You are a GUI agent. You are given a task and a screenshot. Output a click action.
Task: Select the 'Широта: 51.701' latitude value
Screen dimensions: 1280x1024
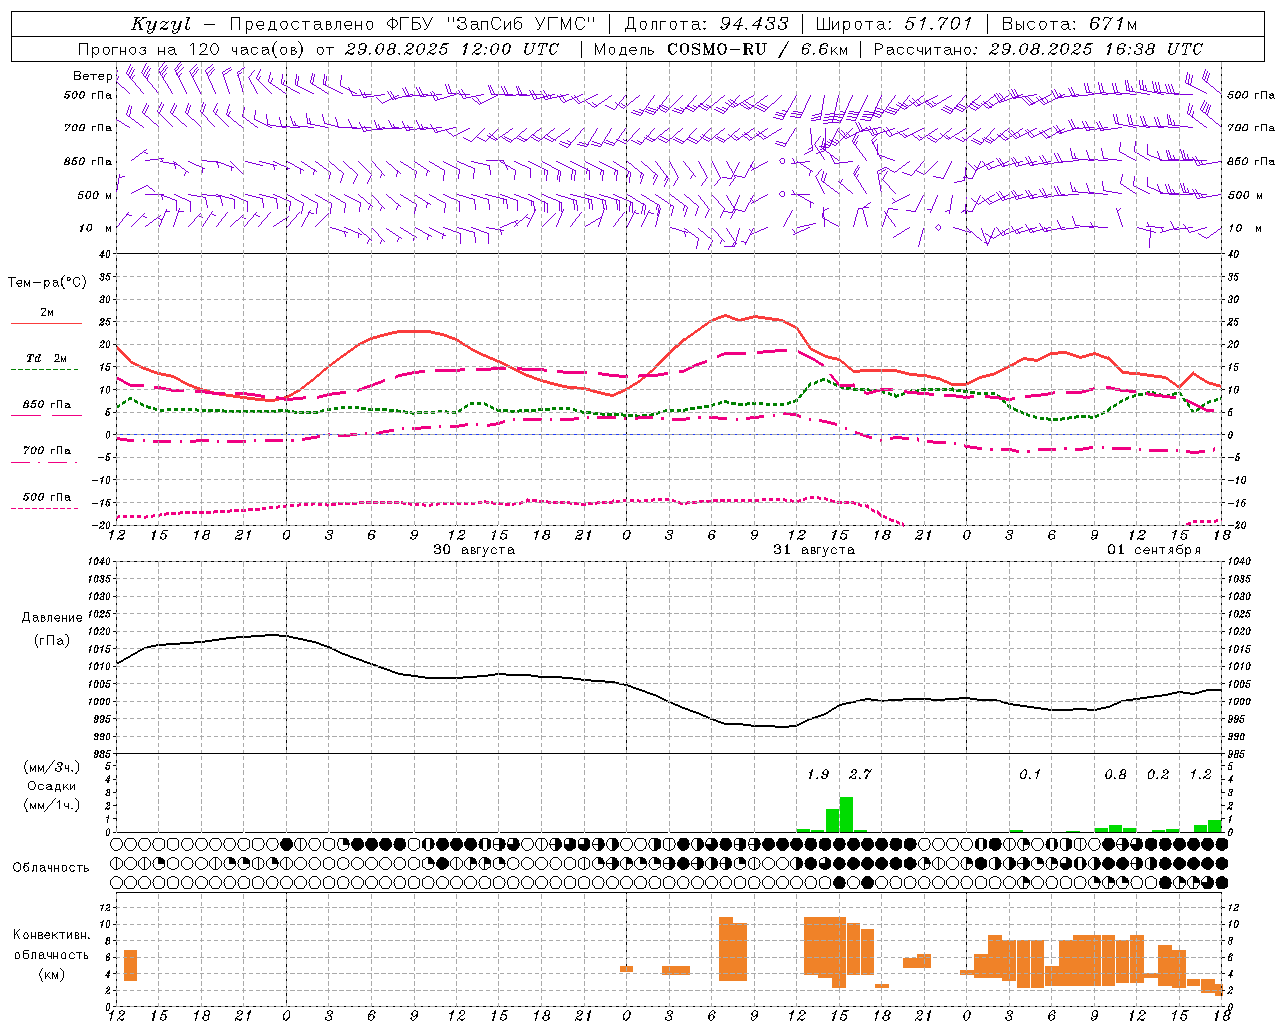click(x=894, y=24)
